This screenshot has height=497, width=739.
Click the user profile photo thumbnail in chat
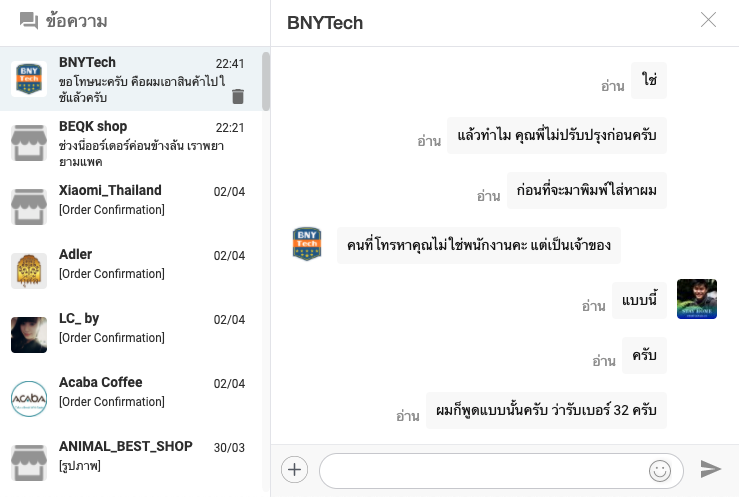point(696,299)
